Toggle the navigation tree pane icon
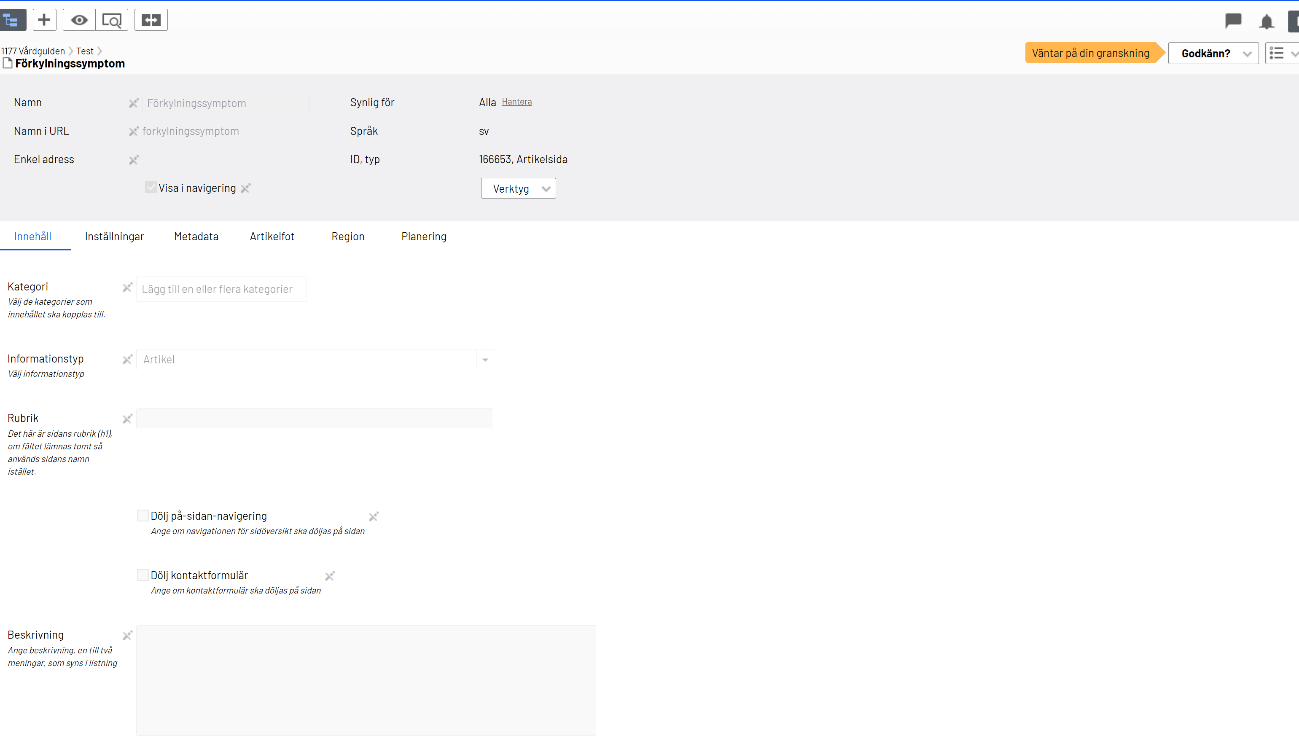Viewport: 1299px width, 744px height. tap(12, 19)
